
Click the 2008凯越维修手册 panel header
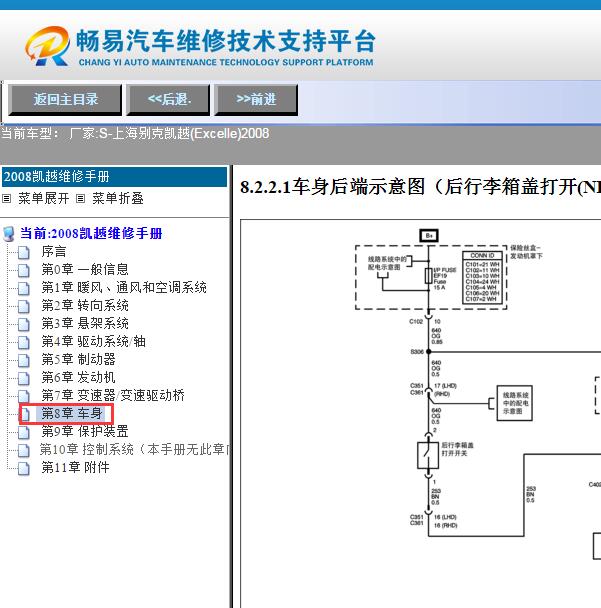pos(114,177)
